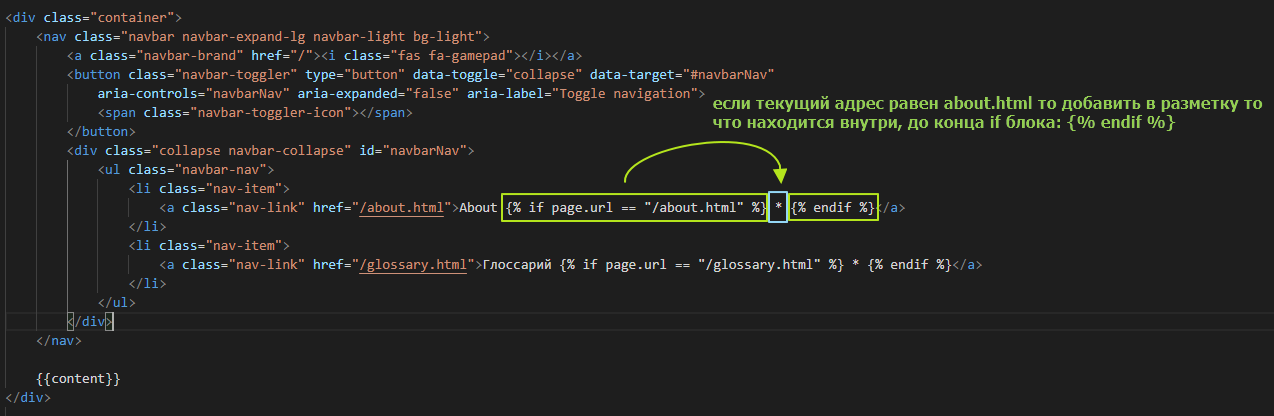Image resolution: width=1274 pixels, height=416 pixels.
Task: Click the closing button tag
Action: pos(100,132)
